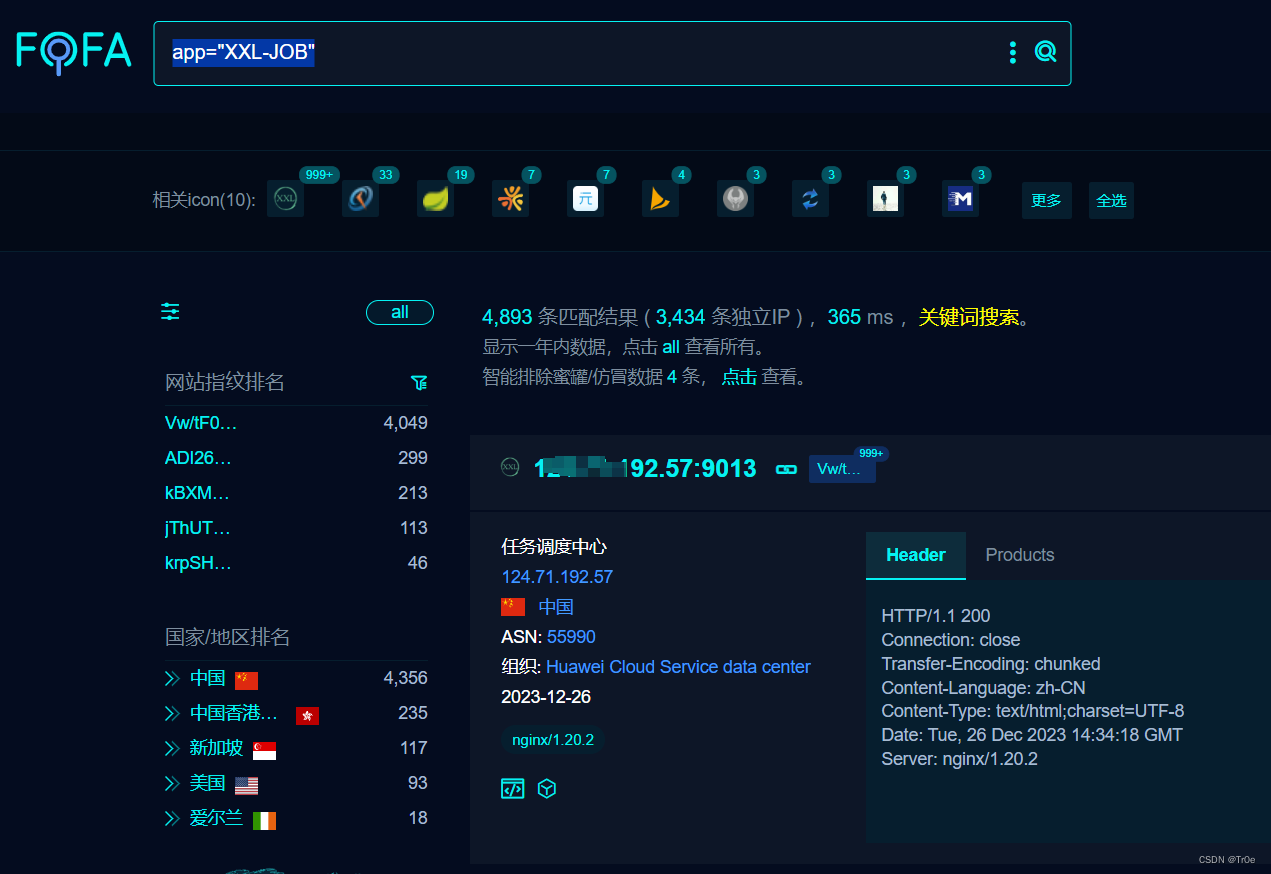
Task: Select the related icon with 33 results
Action: 360,199
